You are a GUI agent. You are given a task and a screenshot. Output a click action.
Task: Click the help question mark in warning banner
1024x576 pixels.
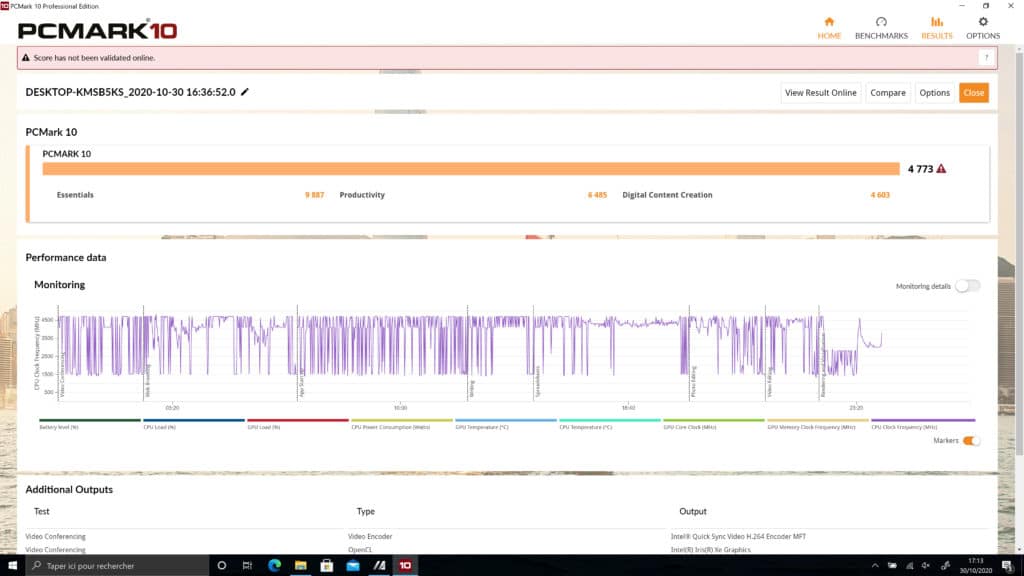pos(986,57)
